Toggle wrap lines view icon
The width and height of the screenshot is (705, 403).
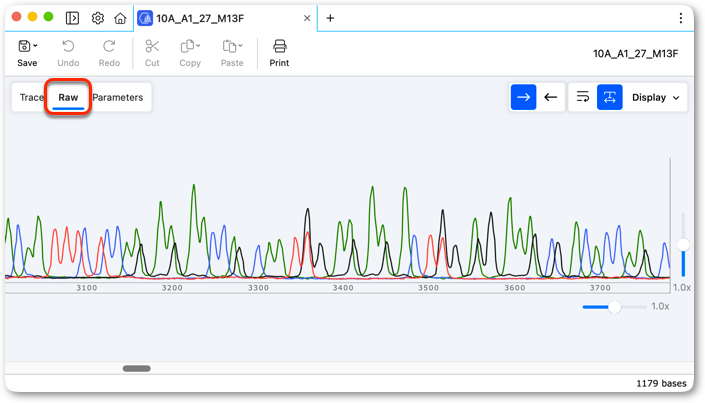tap(583, 97)
